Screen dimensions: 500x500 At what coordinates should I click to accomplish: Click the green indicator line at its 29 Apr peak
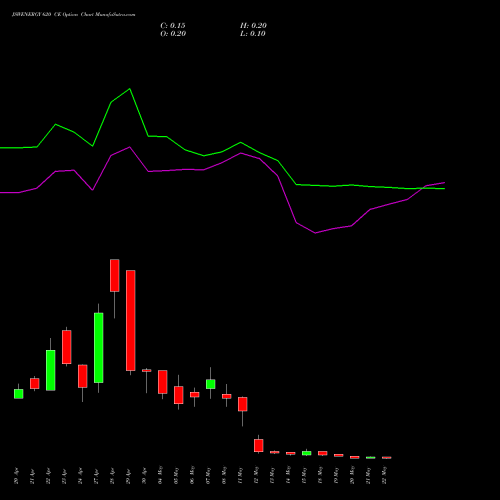click(130, 89)
